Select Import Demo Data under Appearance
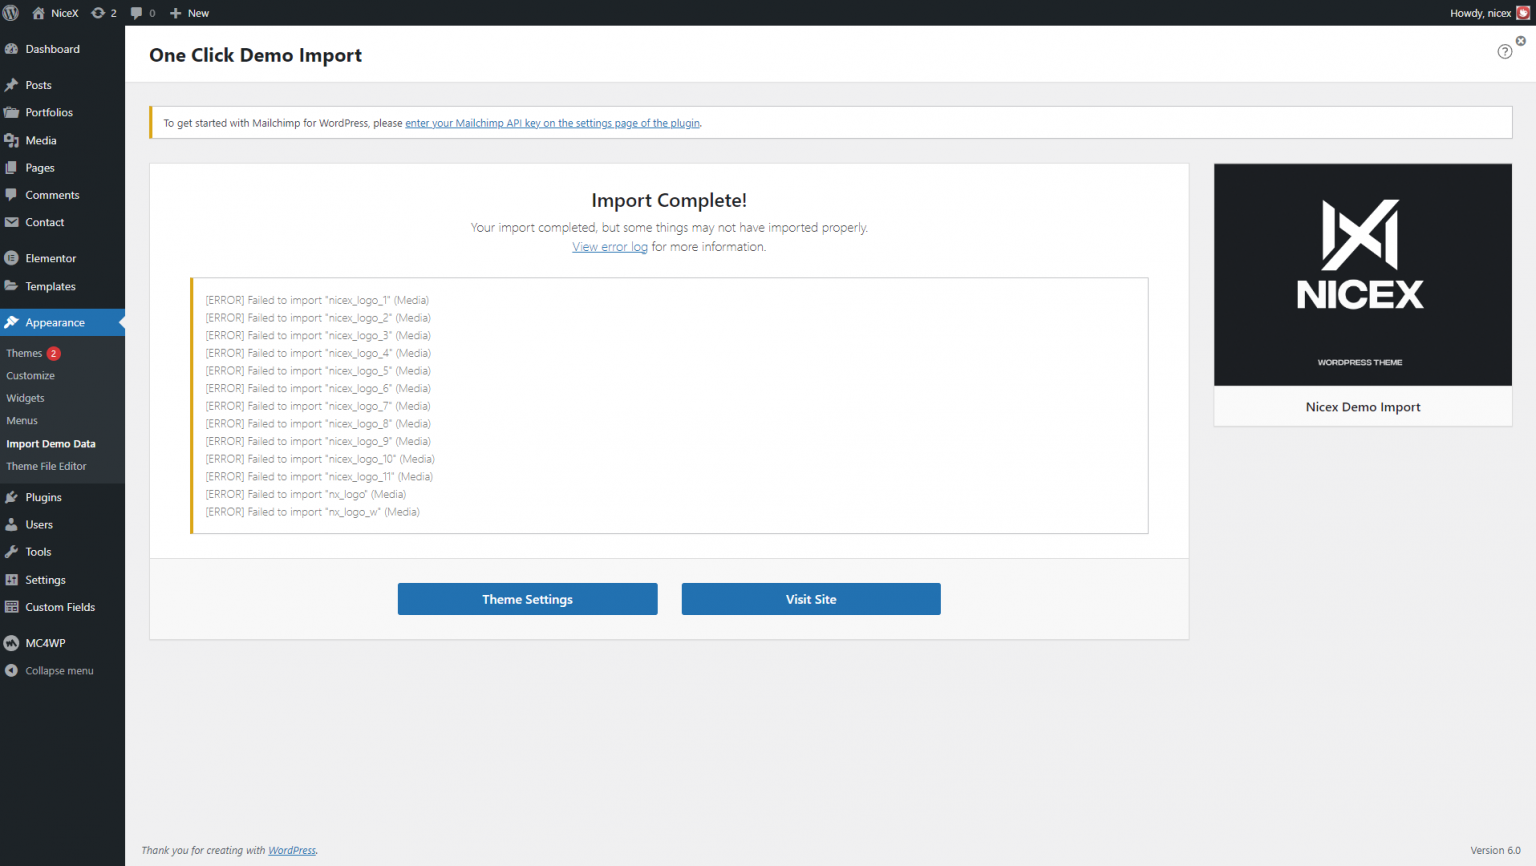This screenshot has height=866, width=1536. pyautogui.click(x=52, y=443)
